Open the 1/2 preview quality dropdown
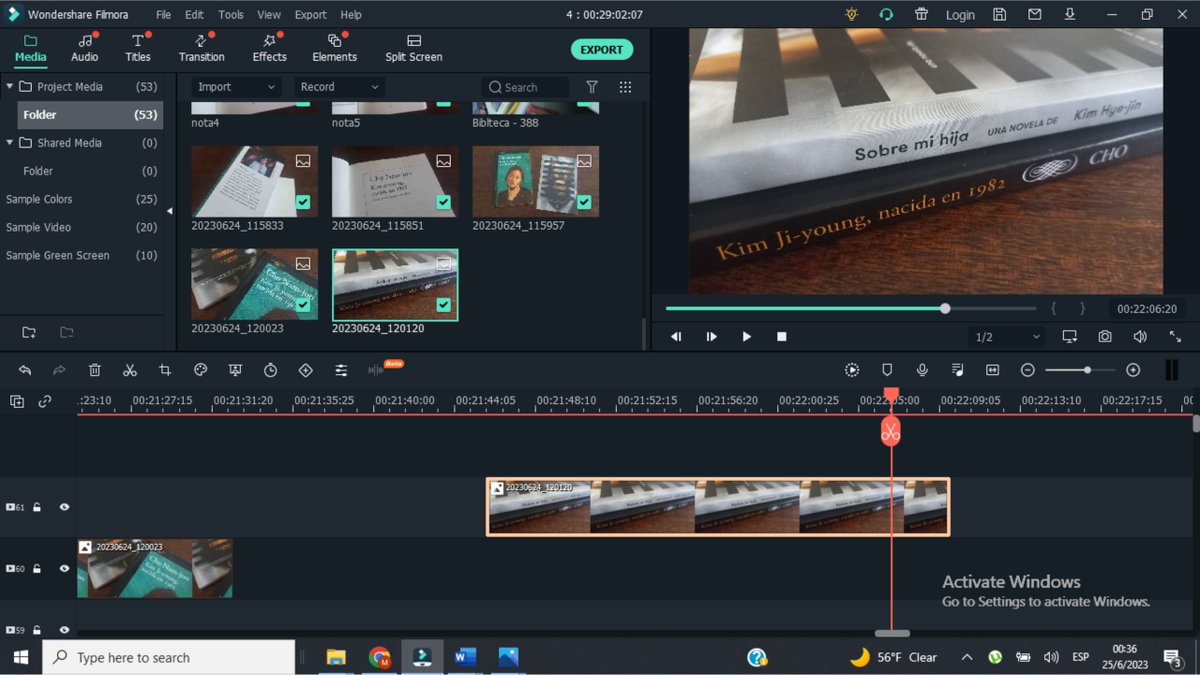This screenshot has width=1200, height=675. 1008,337
